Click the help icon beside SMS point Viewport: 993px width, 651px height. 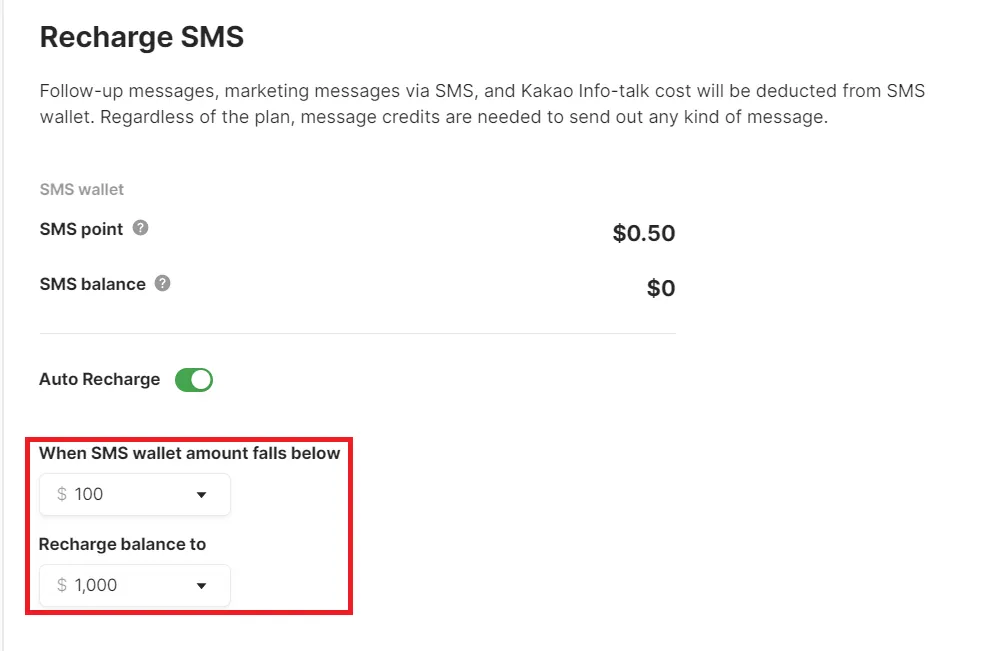point(141,228)
